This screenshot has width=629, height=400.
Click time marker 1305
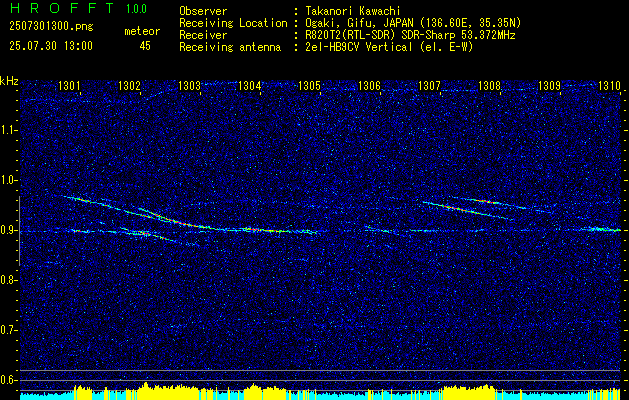click(310, 85)
